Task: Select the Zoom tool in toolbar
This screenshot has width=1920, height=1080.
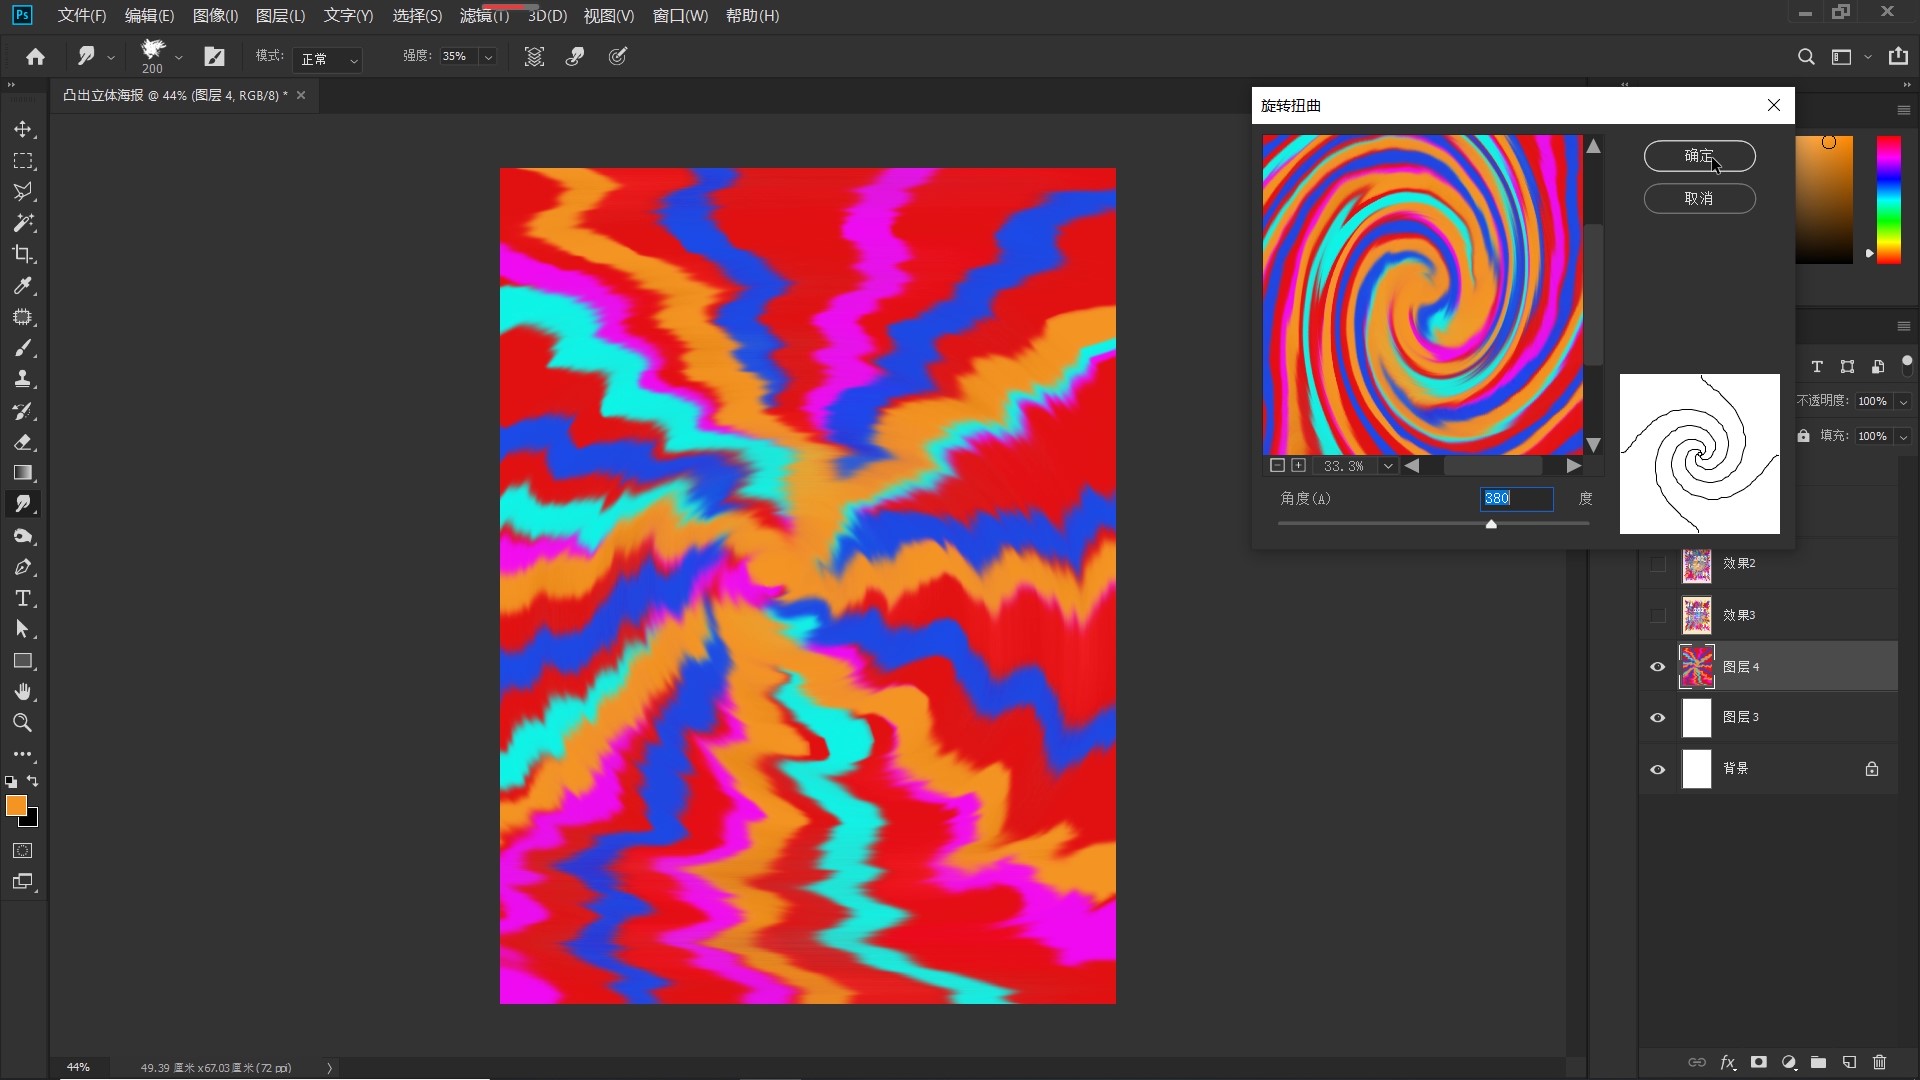Action: (23, 723)
